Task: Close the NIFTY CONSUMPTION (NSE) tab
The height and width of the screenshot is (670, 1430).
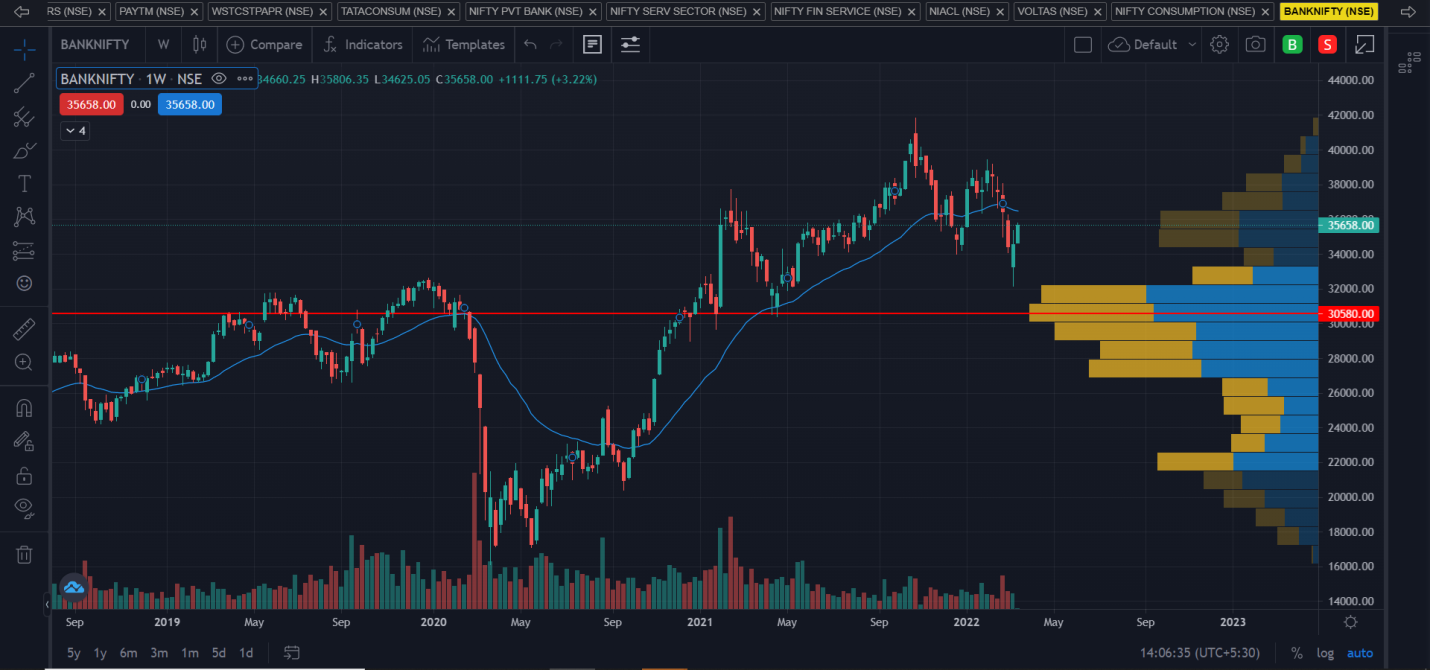Action: coord(1264,12)
